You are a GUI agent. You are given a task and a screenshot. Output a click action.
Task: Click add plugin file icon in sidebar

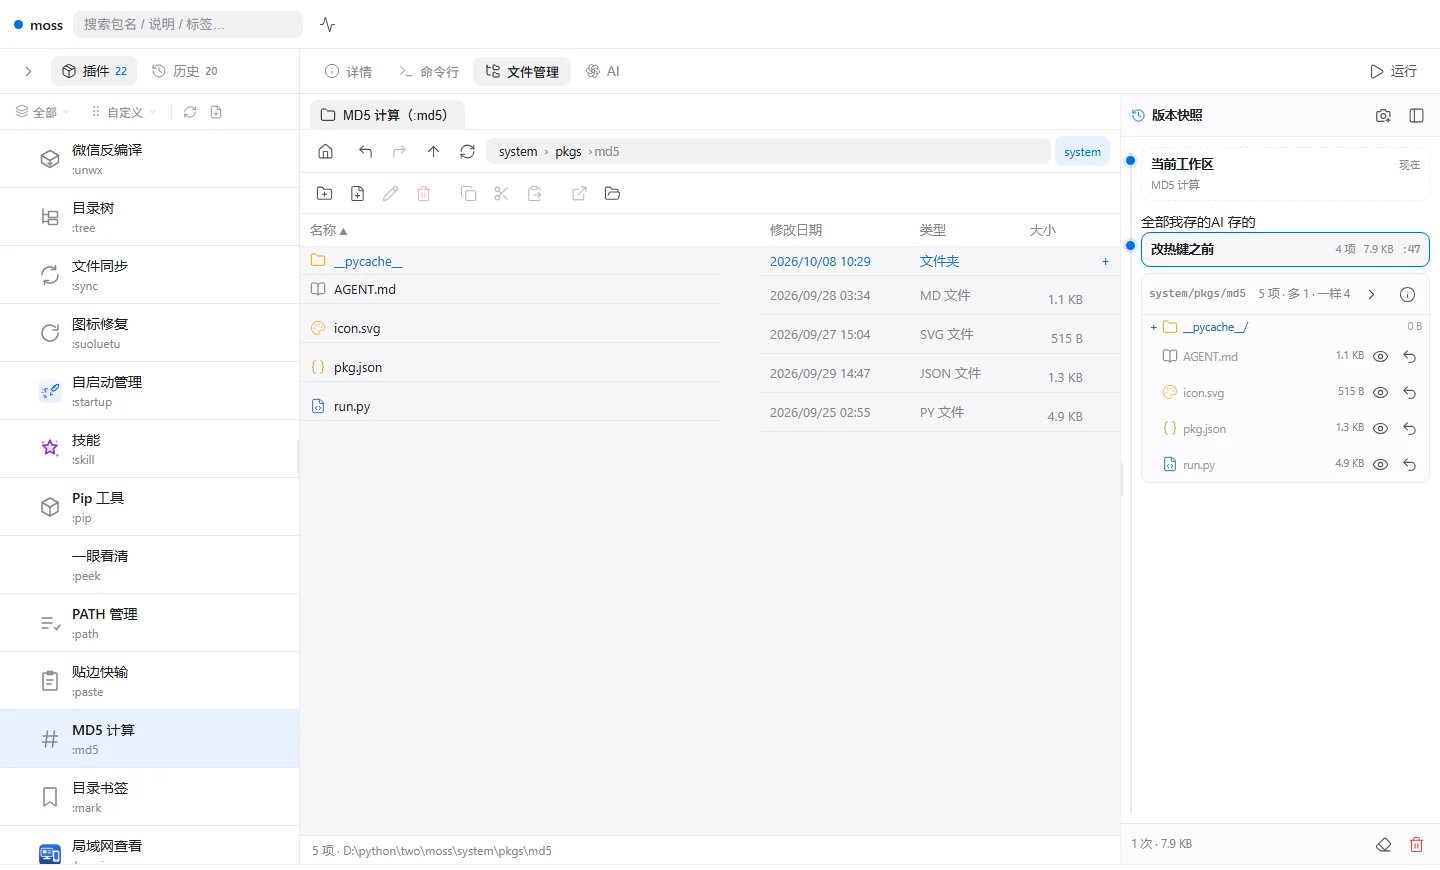point(216,112)
